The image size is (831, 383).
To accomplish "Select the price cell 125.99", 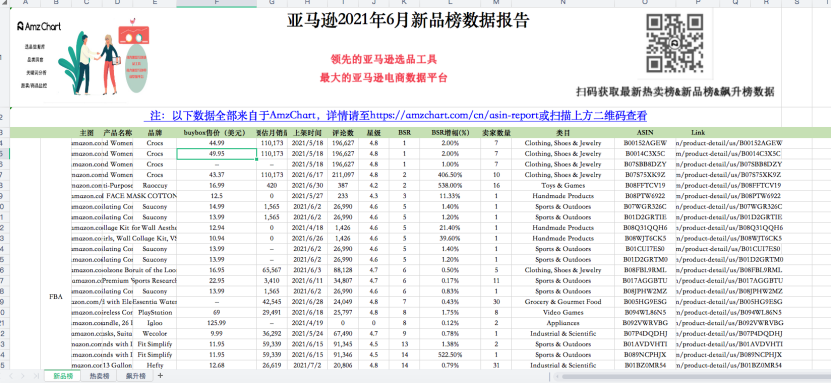I will point(216,323).
